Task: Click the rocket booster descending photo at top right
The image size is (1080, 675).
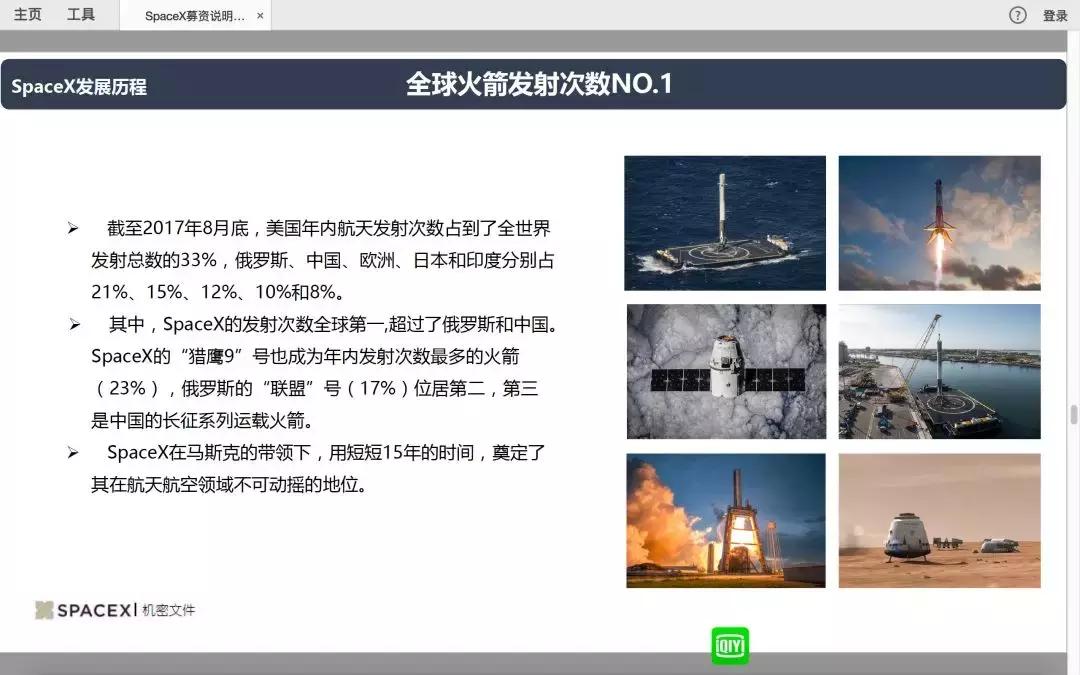Action: coord(938,222)
